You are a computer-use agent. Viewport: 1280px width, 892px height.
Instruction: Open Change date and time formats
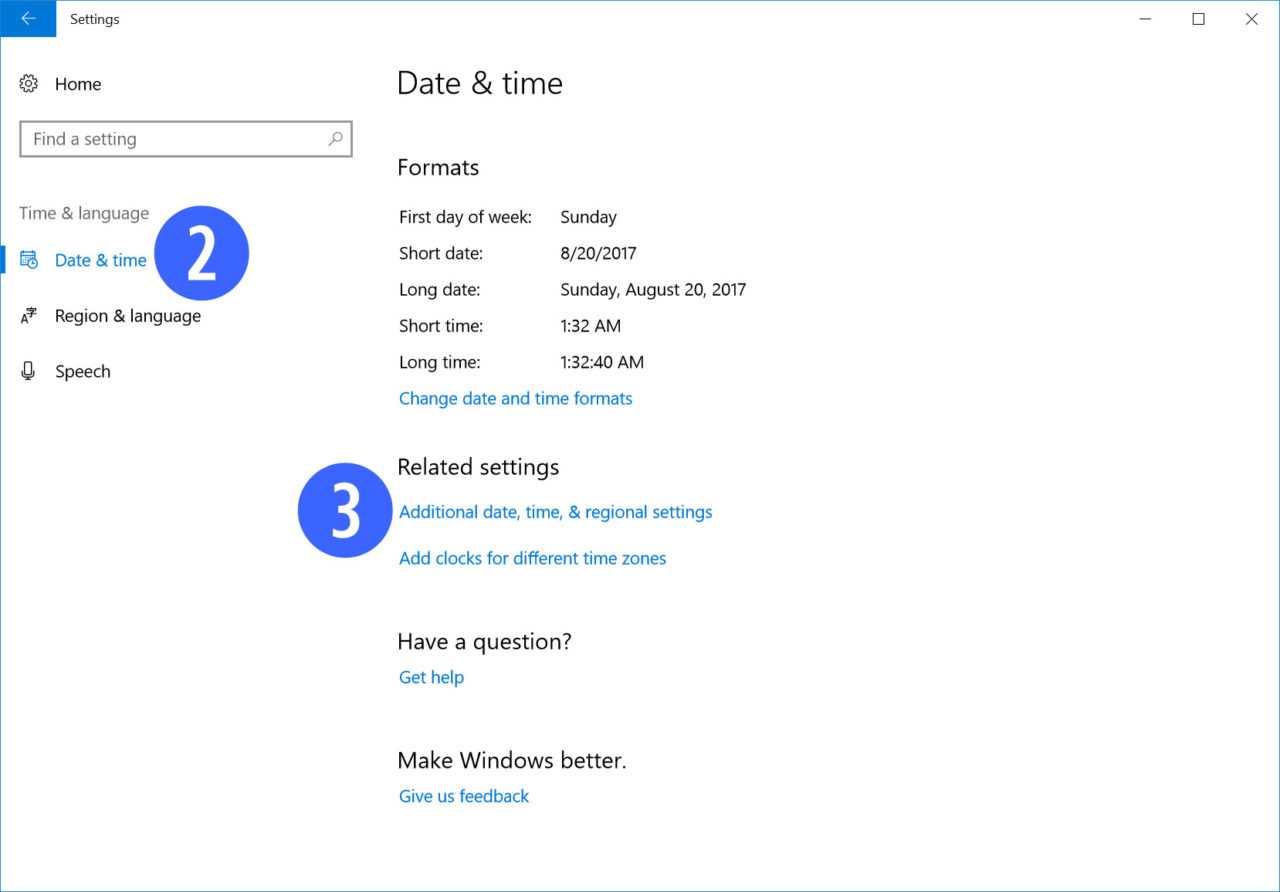point(515,398)
